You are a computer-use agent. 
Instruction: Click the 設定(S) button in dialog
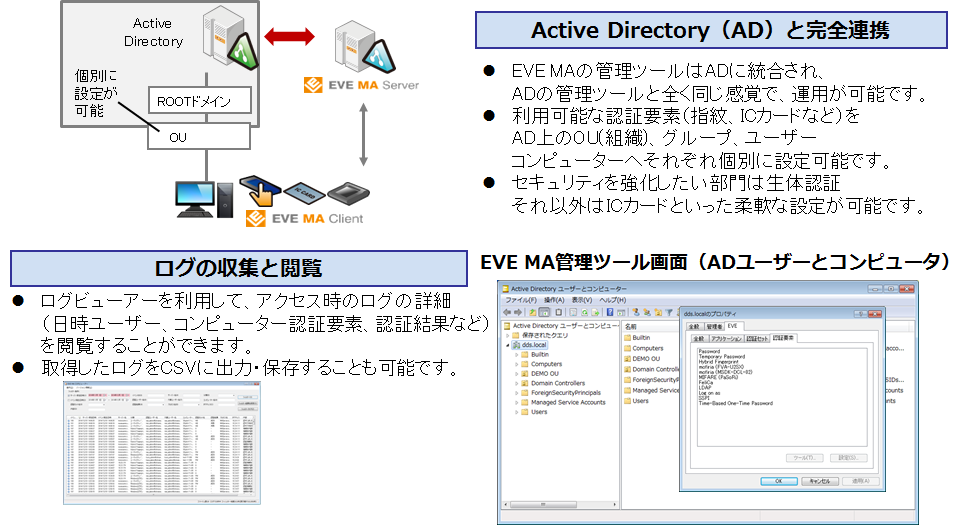(848, 458)
